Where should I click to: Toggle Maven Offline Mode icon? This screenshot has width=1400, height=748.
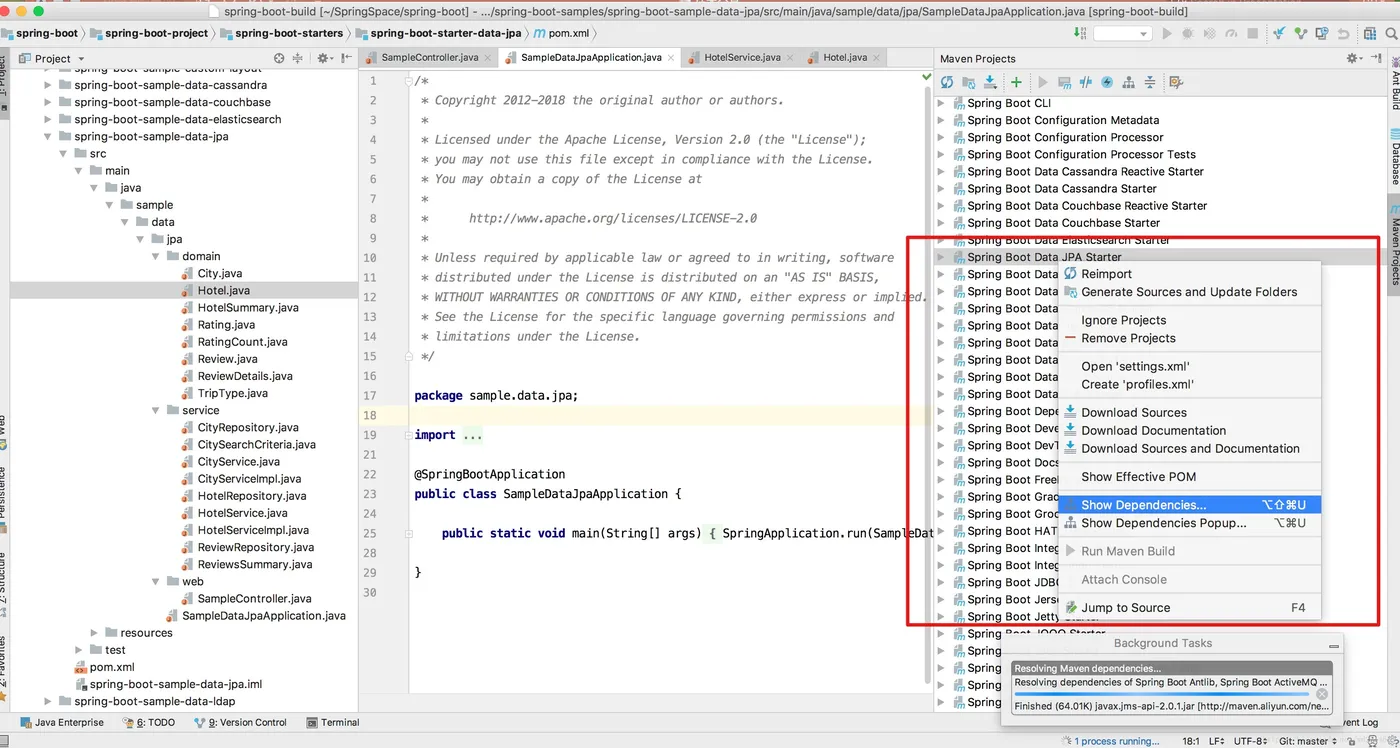[x=1085, y=82]
